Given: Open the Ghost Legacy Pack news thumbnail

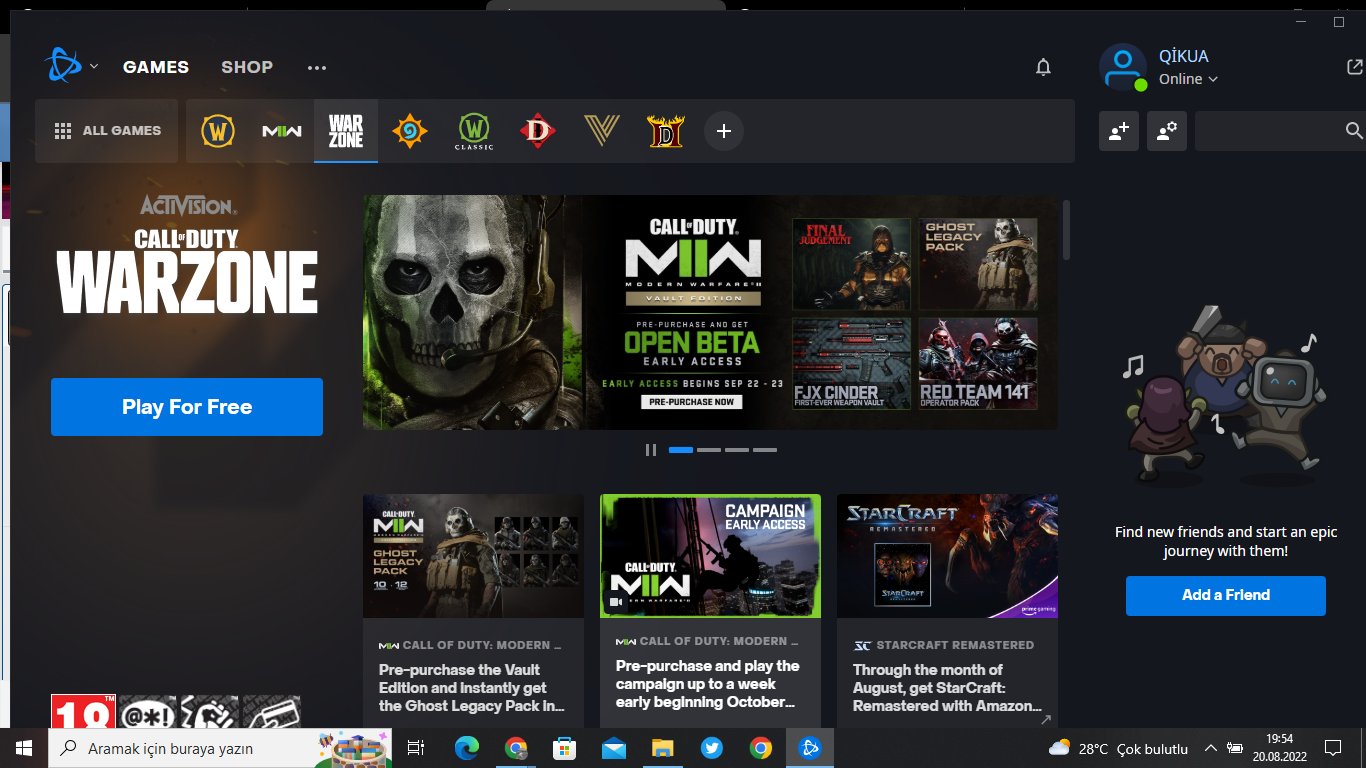Looking at the screenshot, I should (x=473, y=556).
